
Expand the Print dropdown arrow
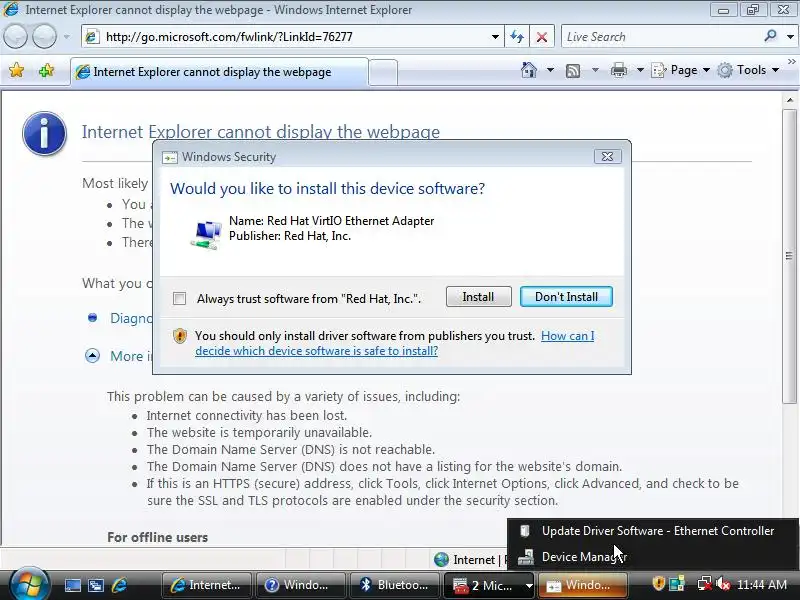tap(640, 70)
